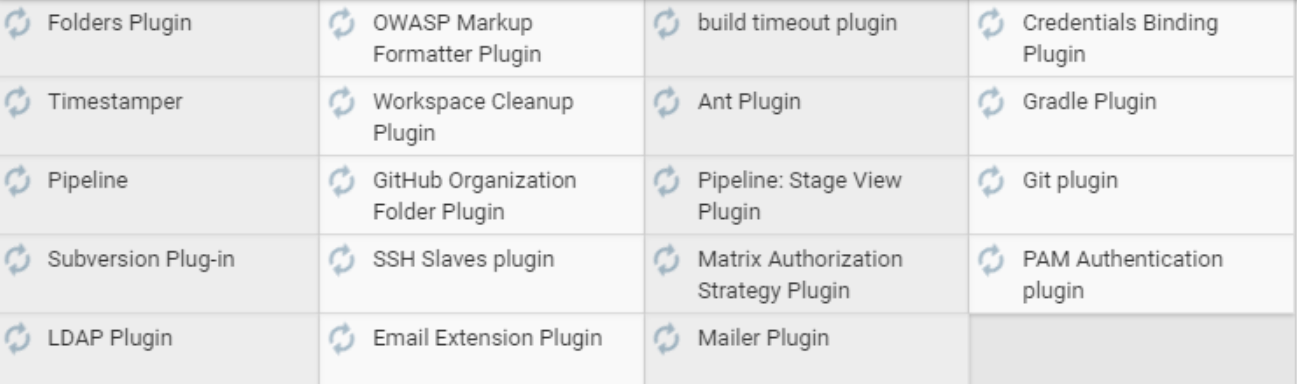
Task: Click the sync icon next to Mailer Plugin
Action: (666, 339)
